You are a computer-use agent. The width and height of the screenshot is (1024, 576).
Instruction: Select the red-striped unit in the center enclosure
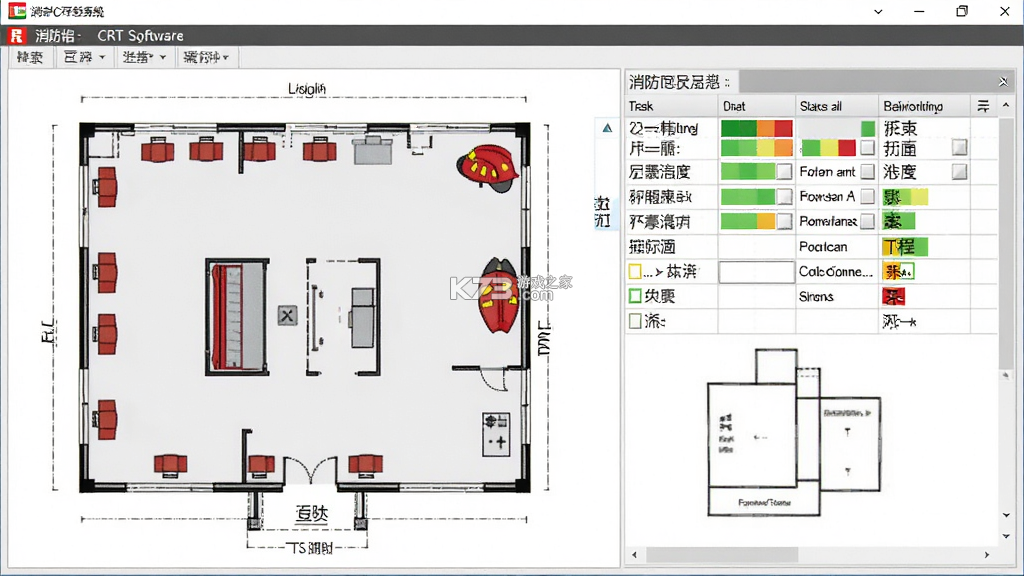click(x=237, y=317)
